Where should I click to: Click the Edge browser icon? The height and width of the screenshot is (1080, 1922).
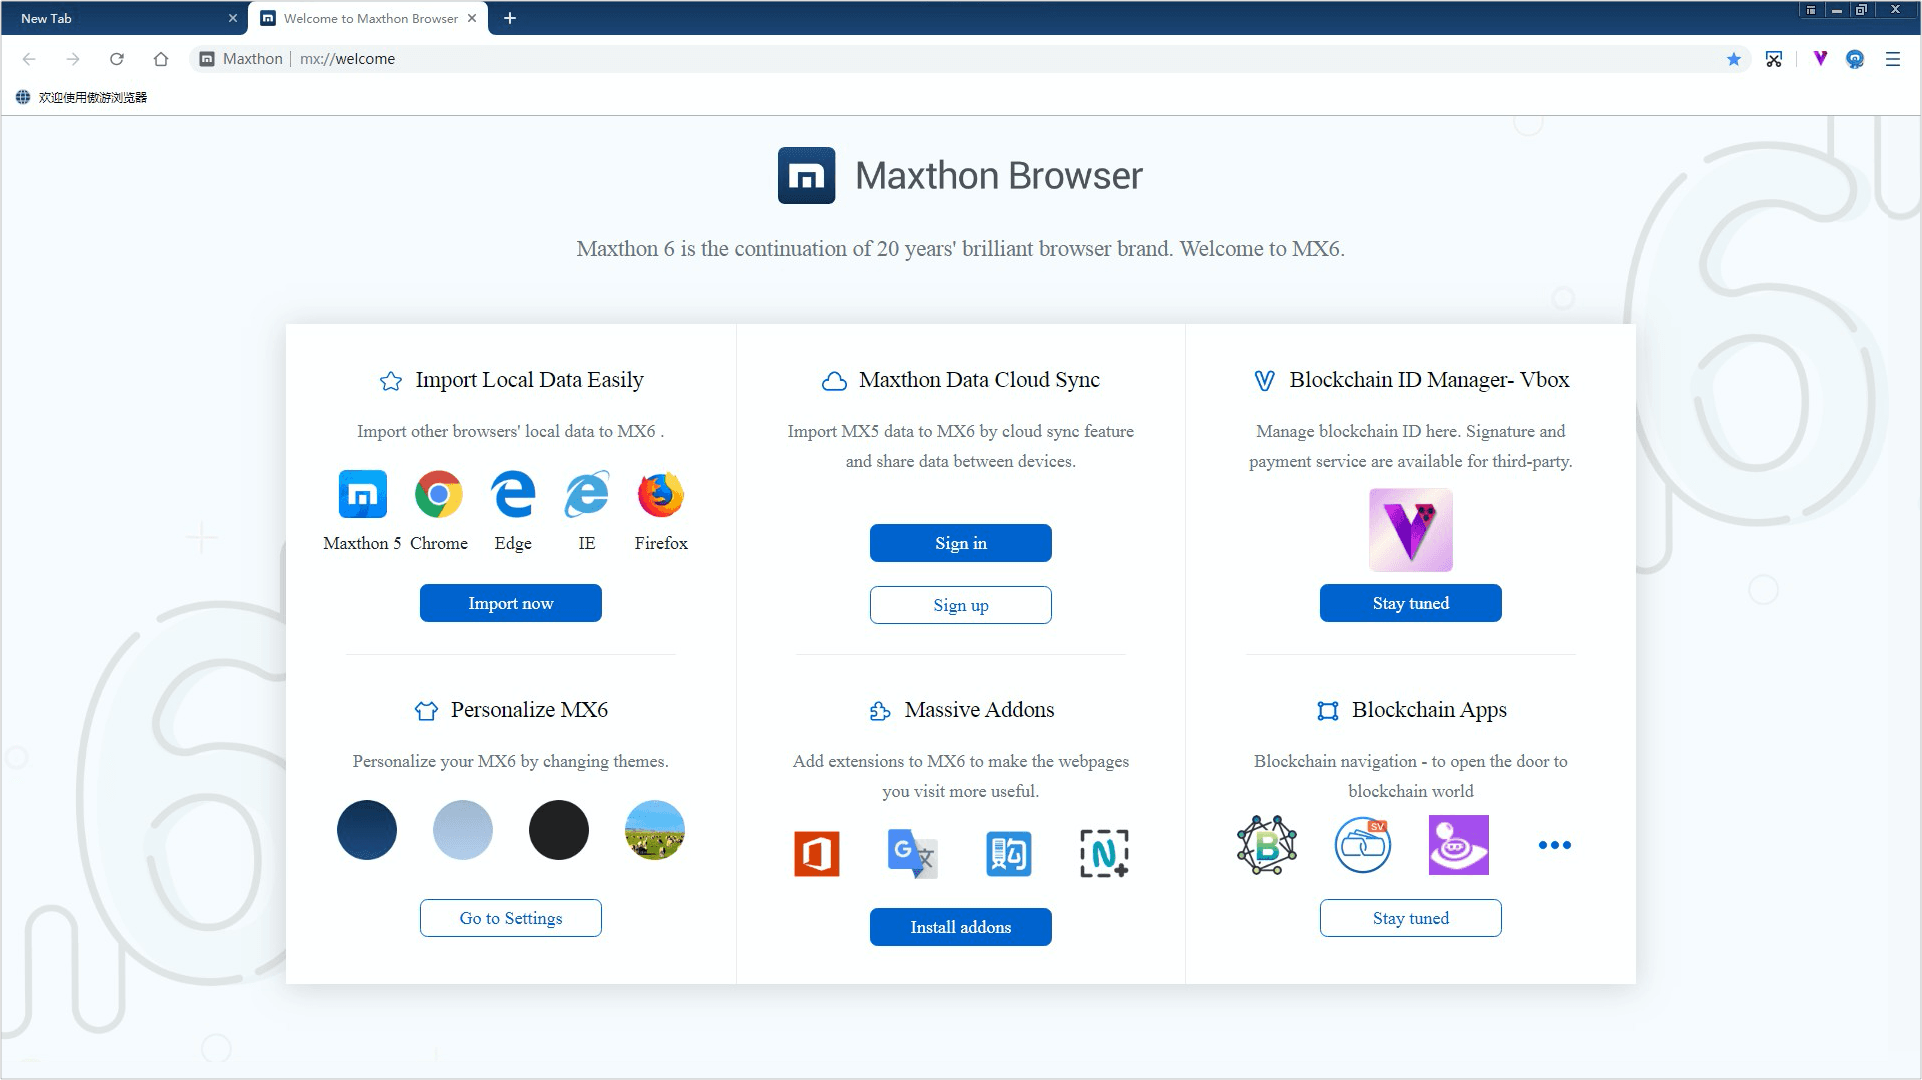pyautogui.click(x=513, y=494)
